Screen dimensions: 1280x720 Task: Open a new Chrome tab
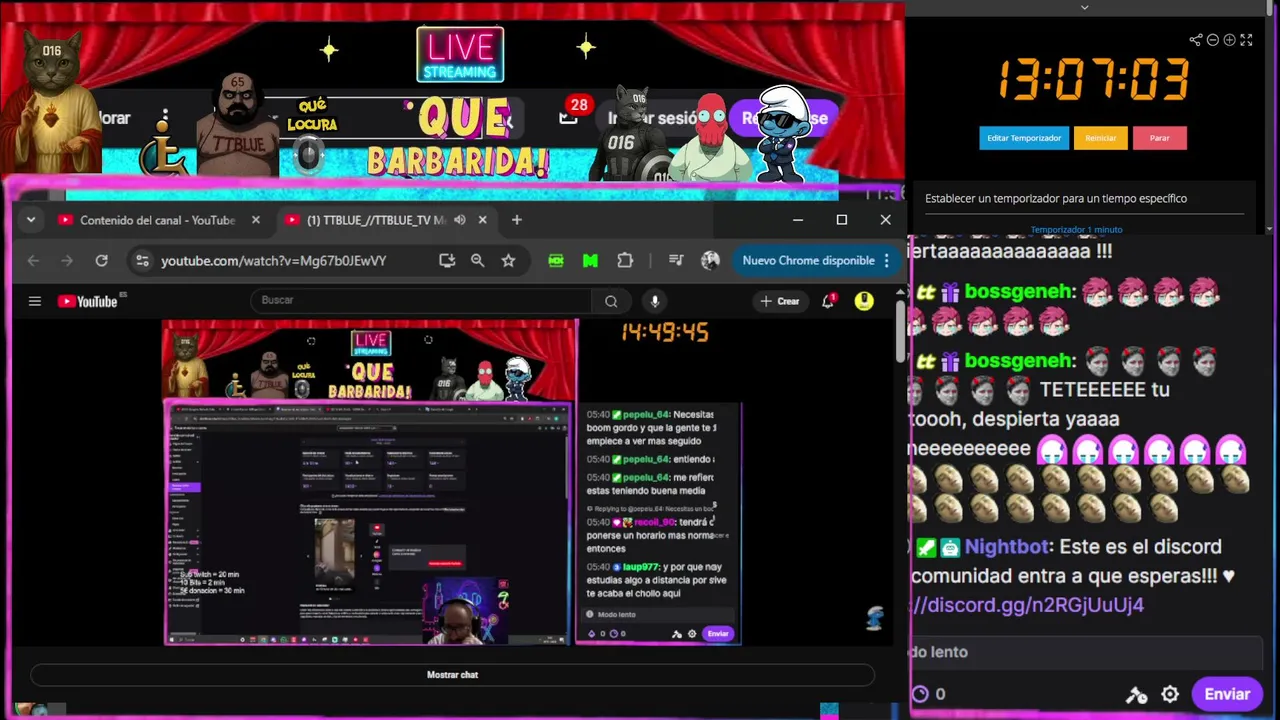[517, 220]
